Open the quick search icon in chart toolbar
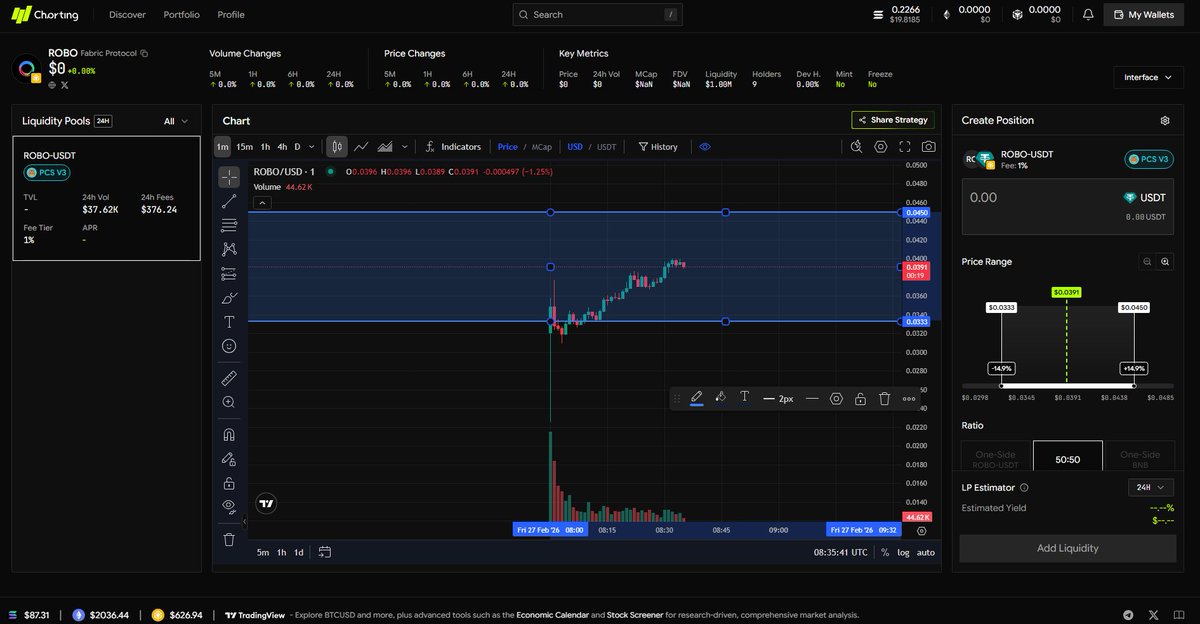 [856, 146]
